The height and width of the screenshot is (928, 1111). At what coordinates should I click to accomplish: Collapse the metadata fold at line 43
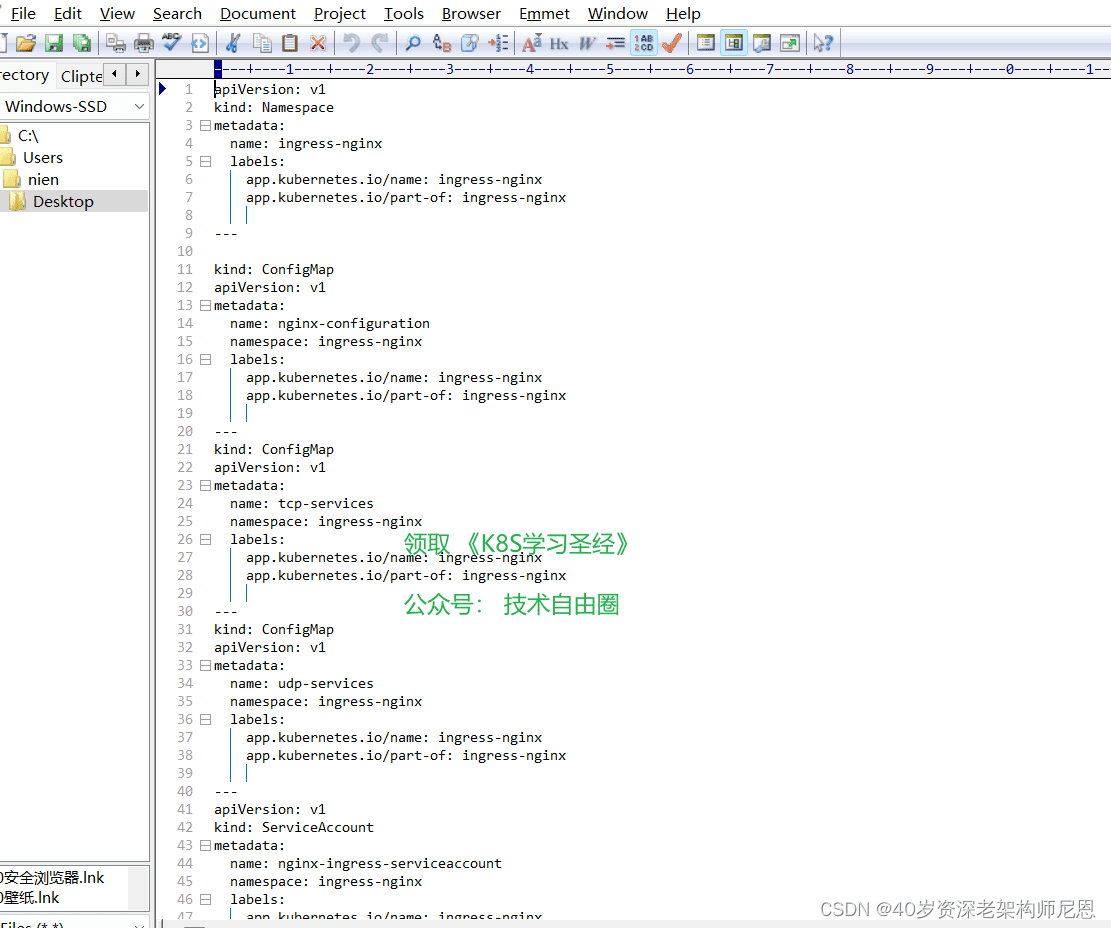tap(205, 845)
